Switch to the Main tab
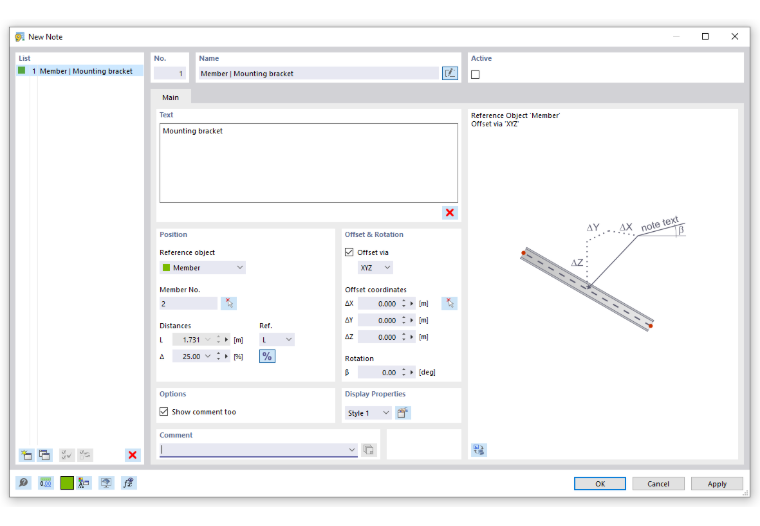Viewport: 760px width, 526px height. point(171,97)
